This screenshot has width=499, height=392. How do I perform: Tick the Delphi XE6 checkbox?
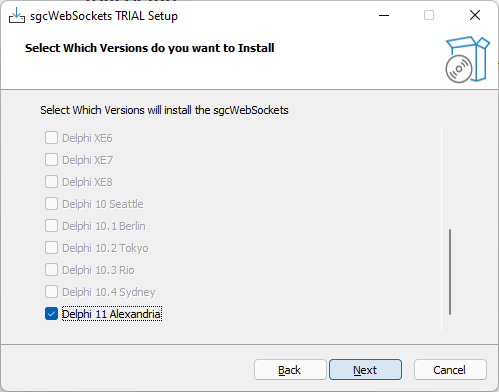(x=51, y=138)
